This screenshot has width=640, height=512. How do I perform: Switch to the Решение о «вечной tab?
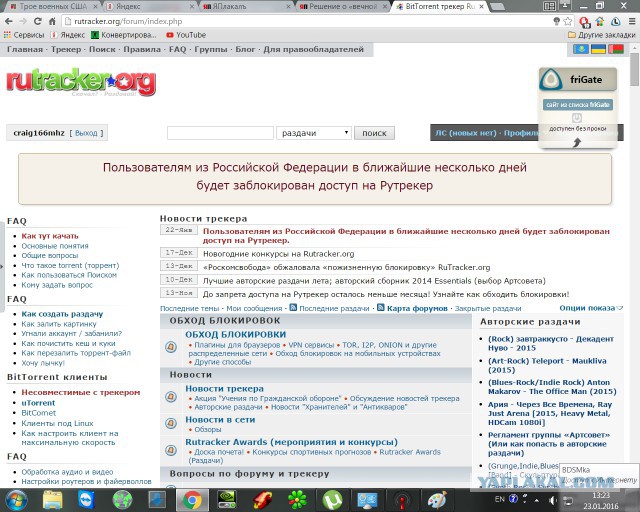click(x=343, y=7)
